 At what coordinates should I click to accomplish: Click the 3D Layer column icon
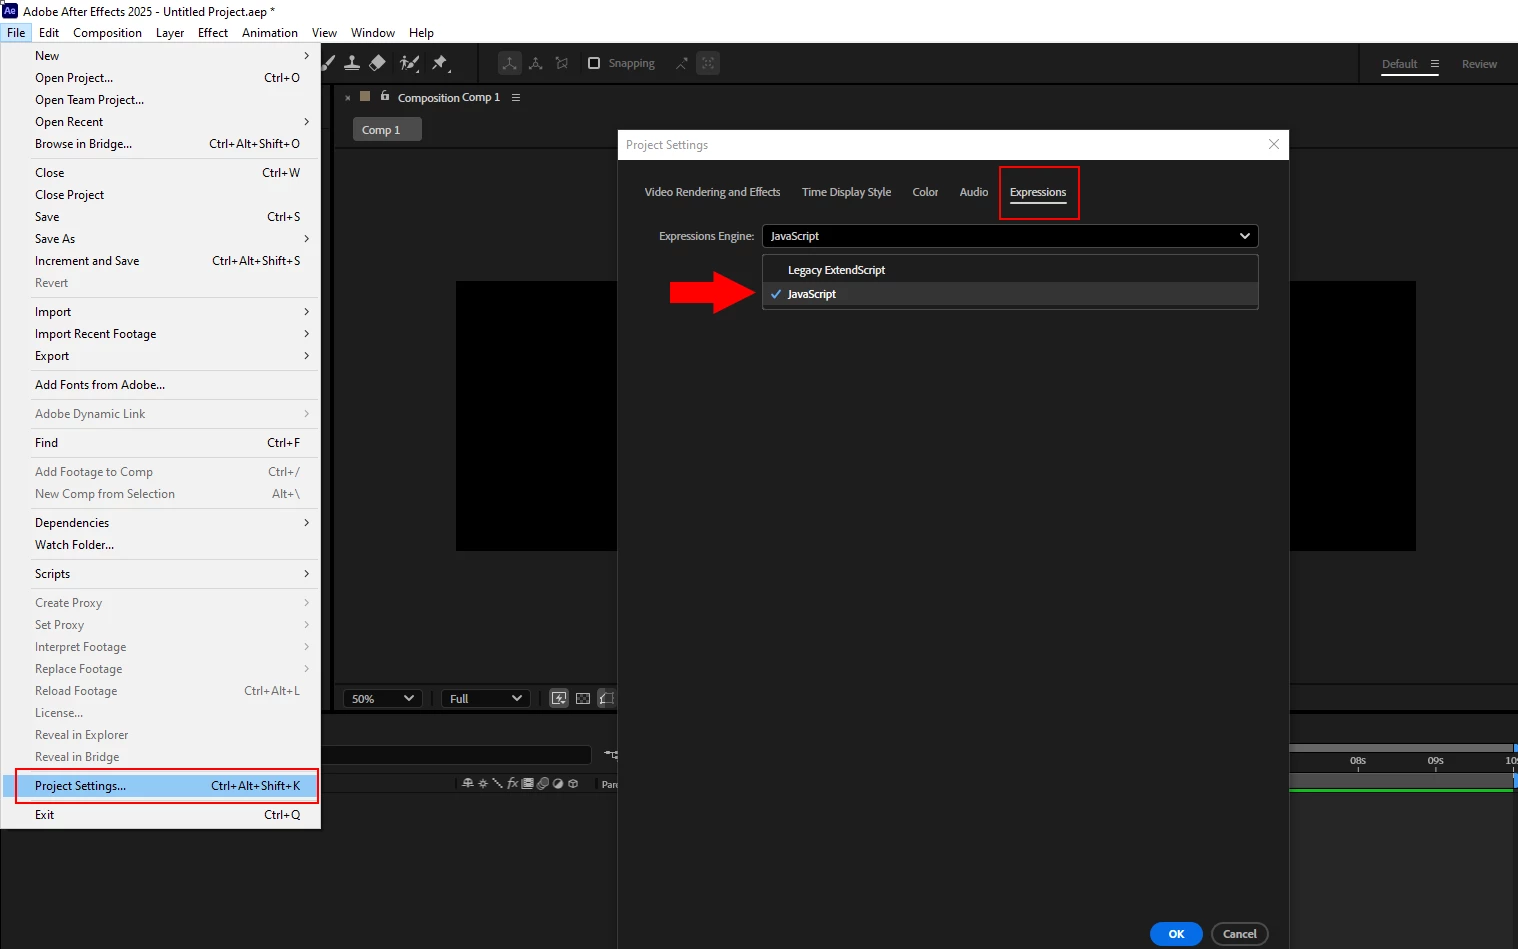[573, 784]
